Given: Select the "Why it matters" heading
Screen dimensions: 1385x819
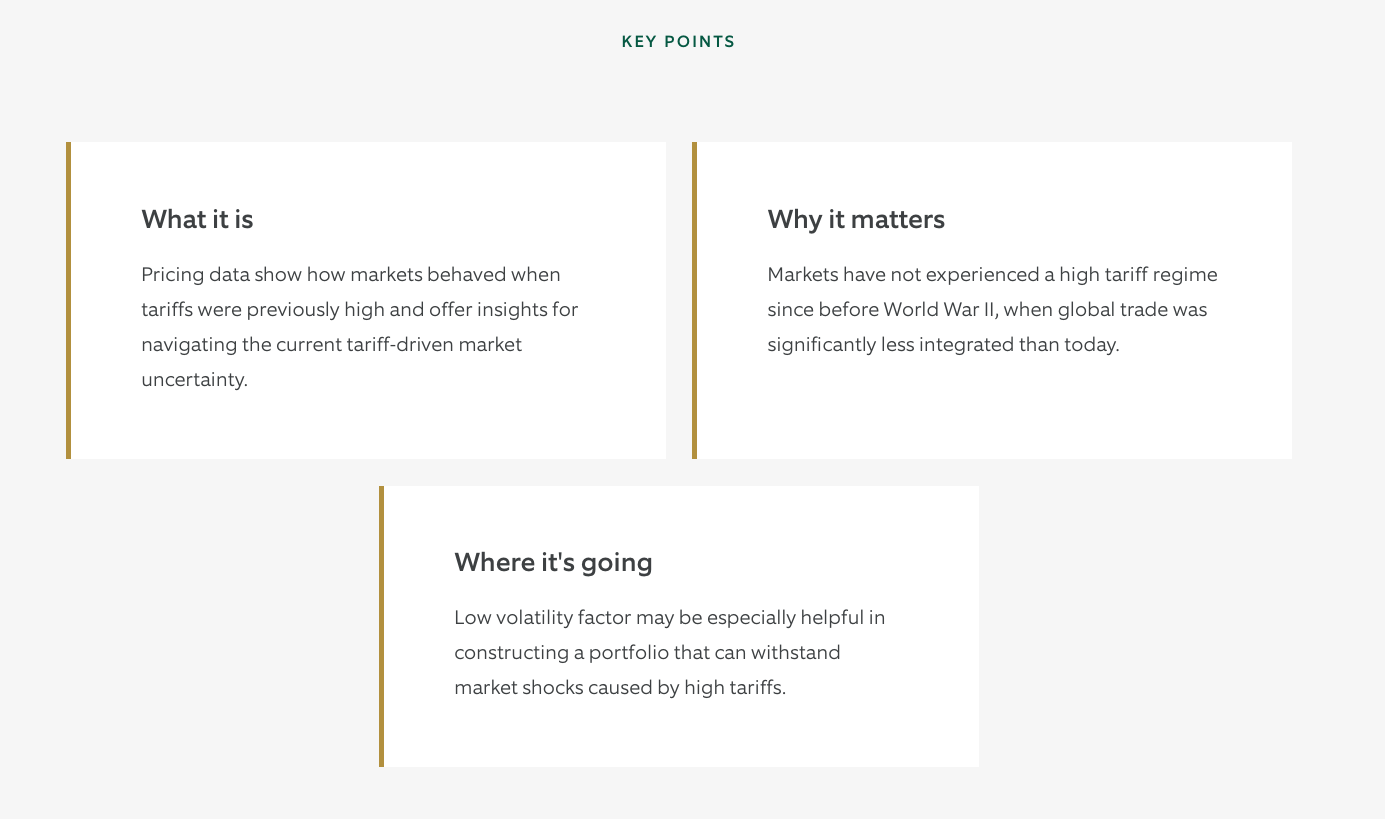Looking at the screenshot, I should coord(856,219).
